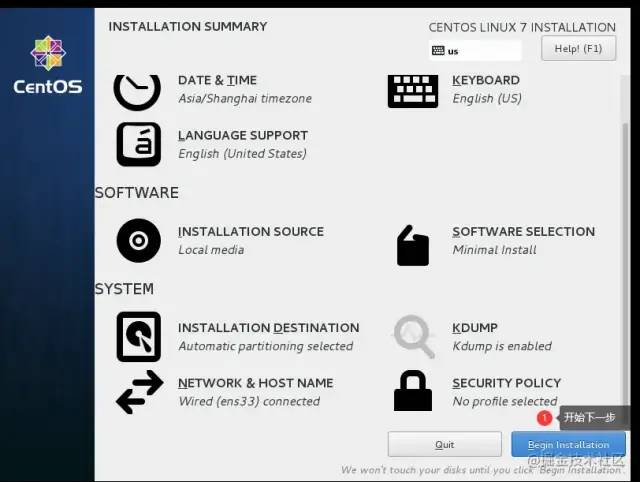Open Network & Host Name arrows icon
640x482 pixels.
point(139,392)
